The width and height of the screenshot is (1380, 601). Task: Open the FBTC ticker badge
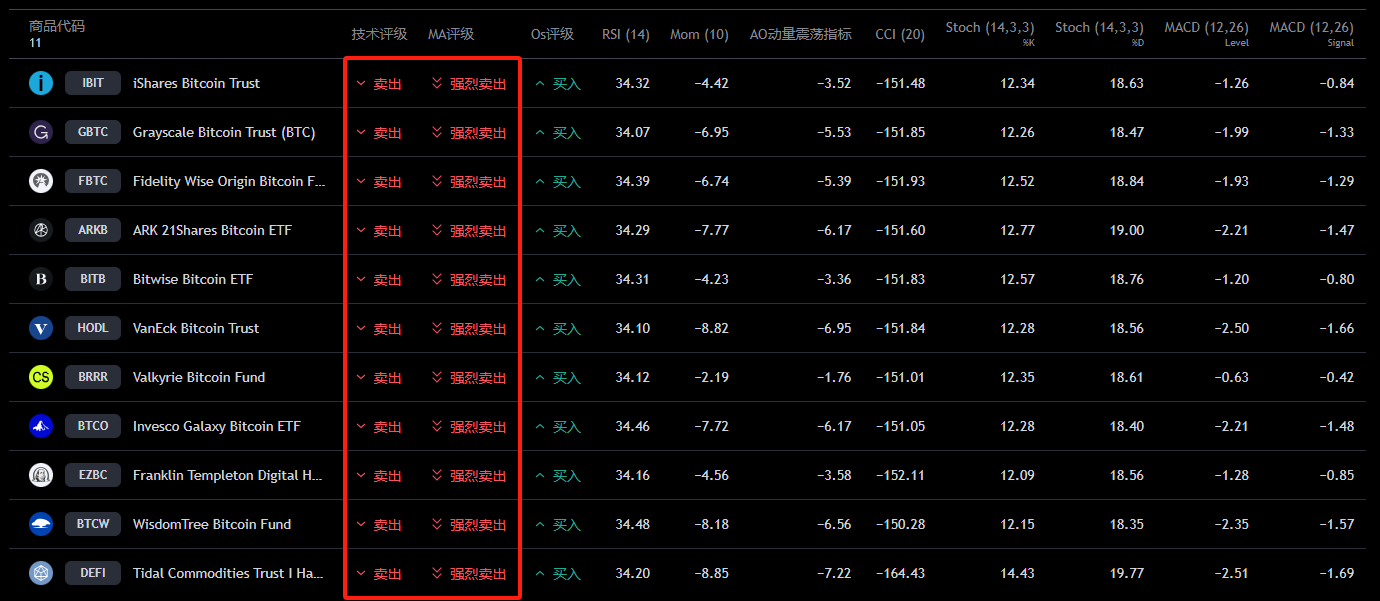click(x=93, y=181)
